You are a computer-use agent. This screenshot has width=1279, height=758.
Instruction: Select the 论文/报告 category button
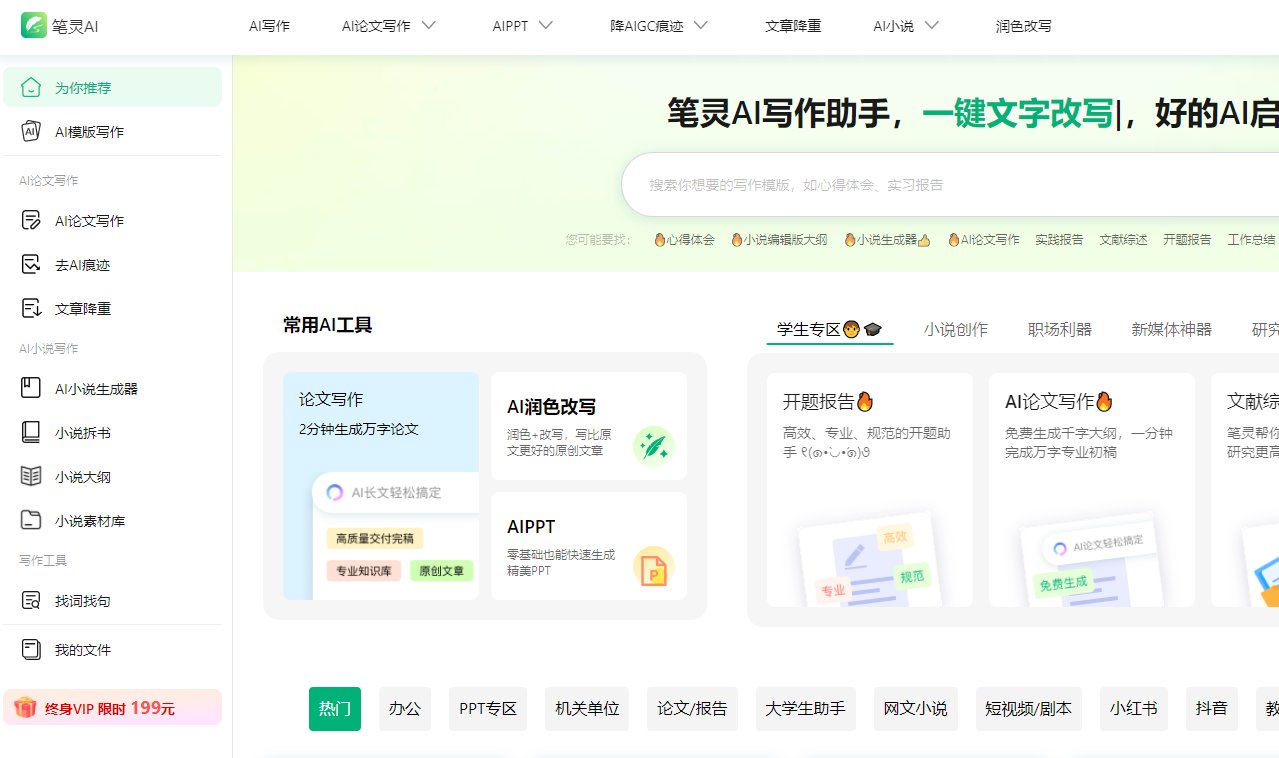tap(693, 709)
